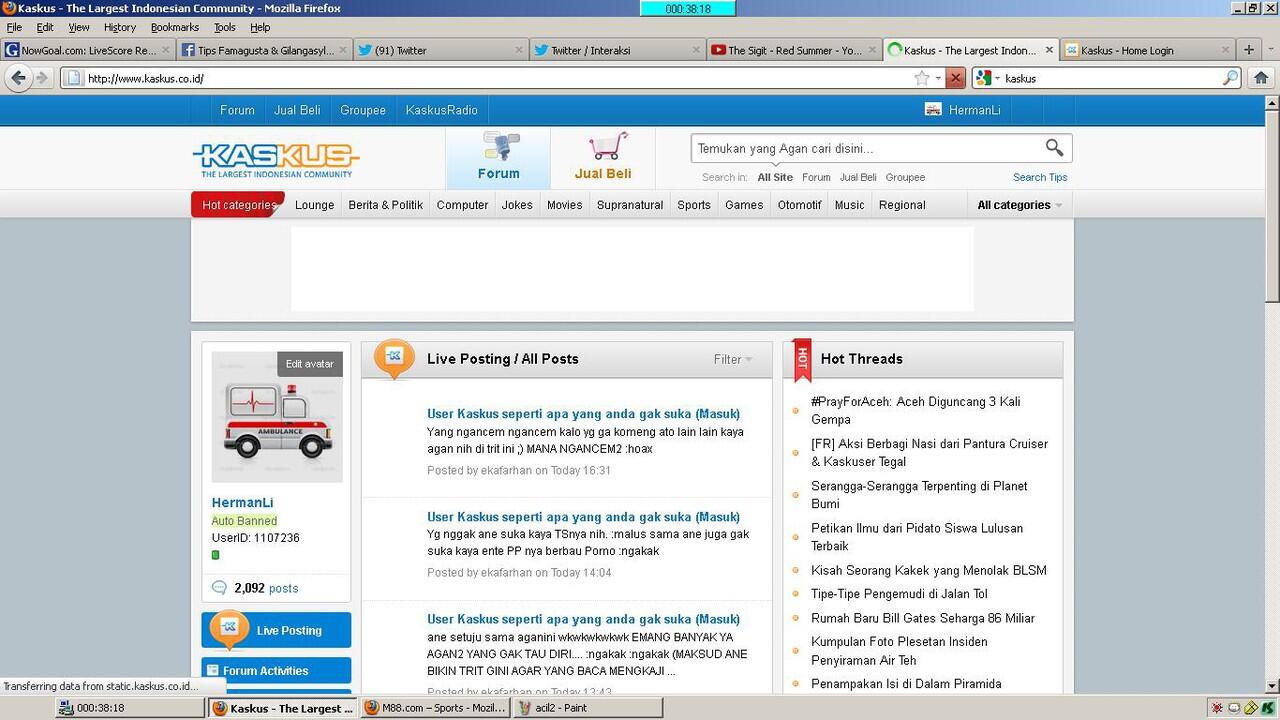Open HermanLi profile name link
Viewport: 1280px width, 720px height.
tap(242, 503)
